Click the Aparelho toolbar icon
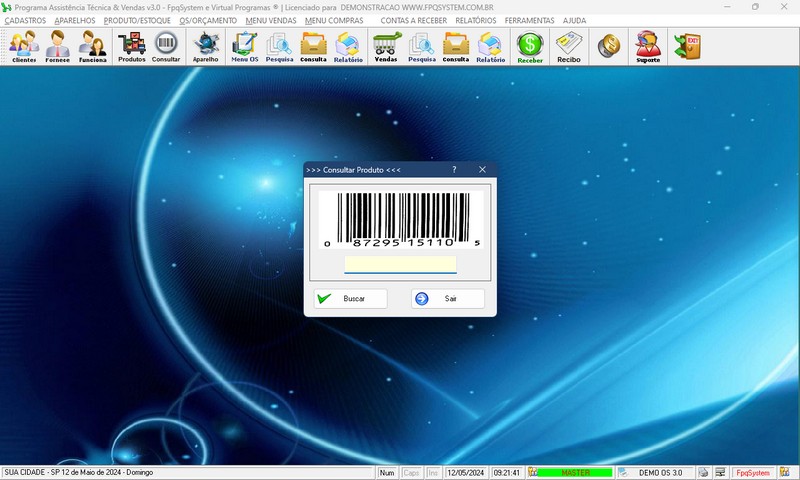Viewport: 800px width, 480px height. [206, 46]
